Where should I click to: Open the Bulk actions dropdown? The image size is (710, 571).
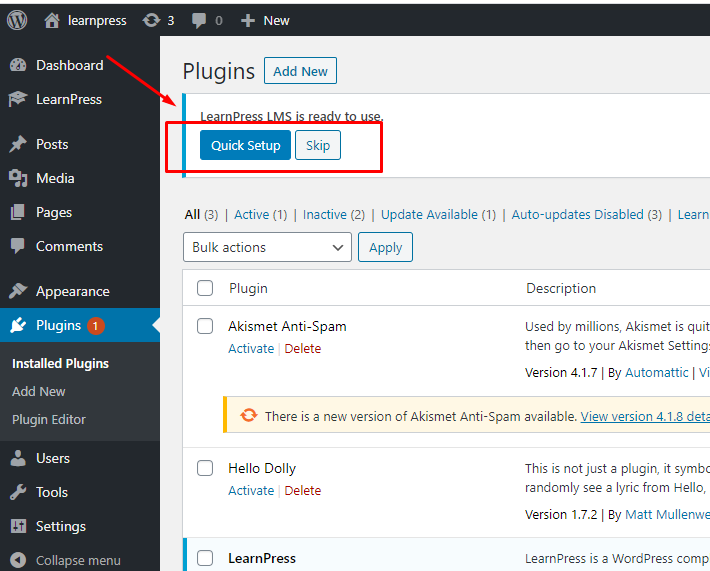267,247
